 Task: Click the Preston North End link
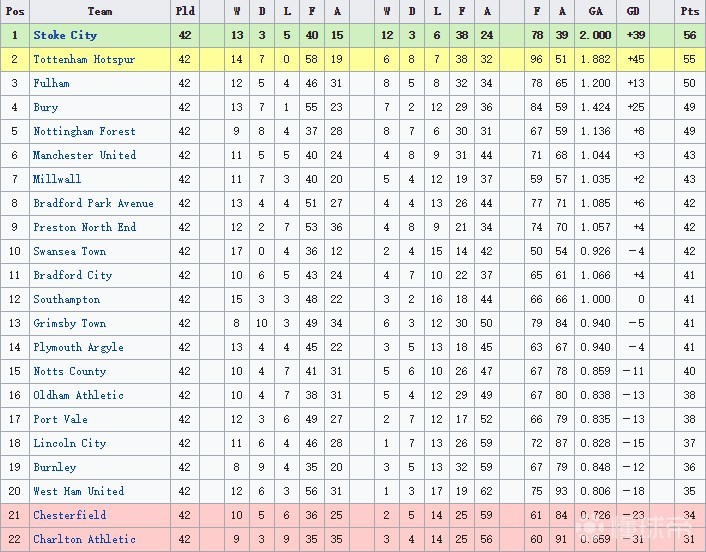coord(84,227)
